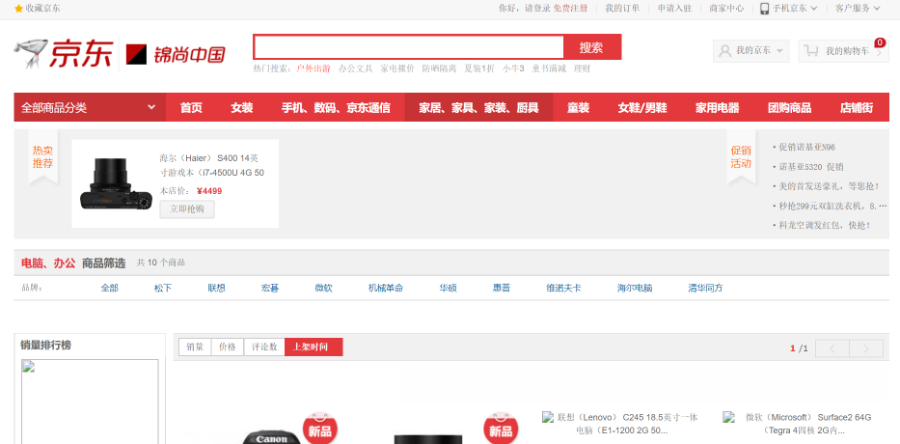Filter brand by 松下
The image size is (900, 444).
163,288
